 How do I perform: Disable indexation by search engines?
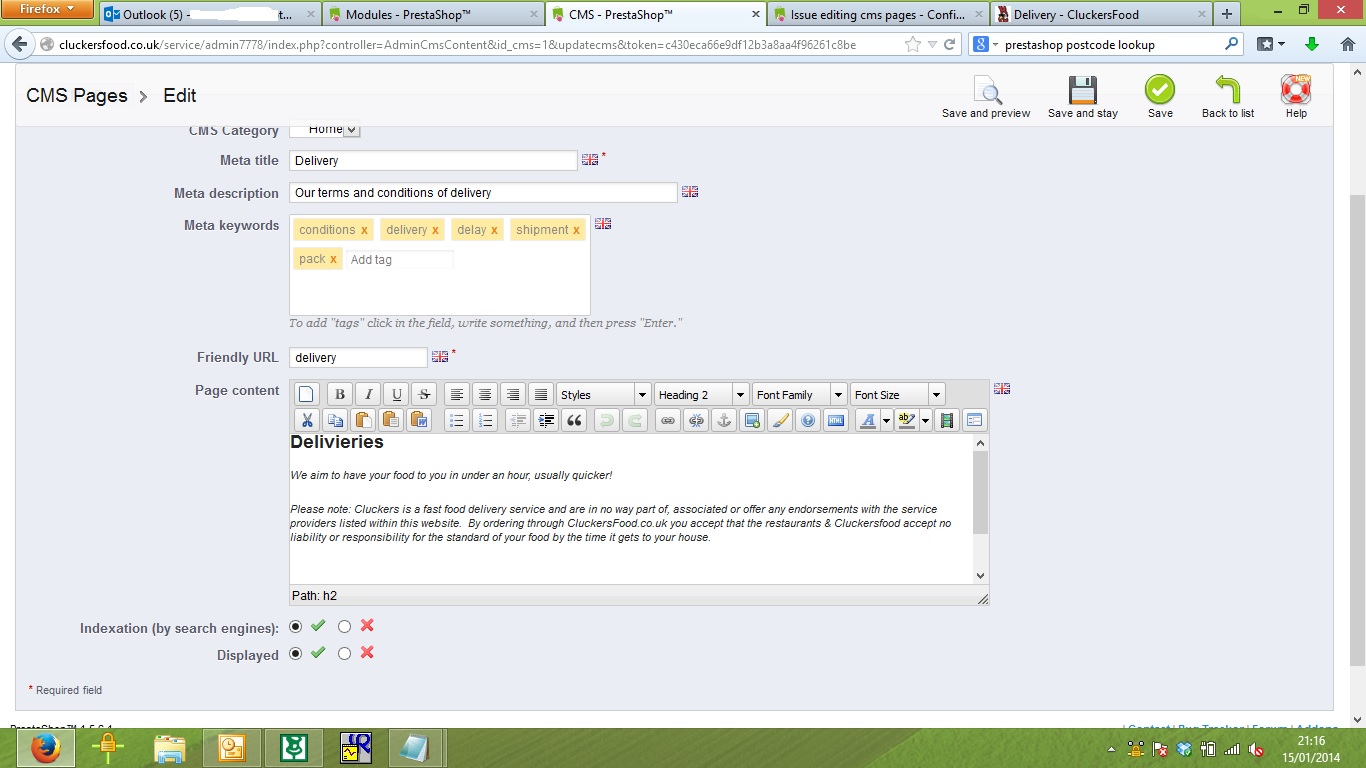344,626
